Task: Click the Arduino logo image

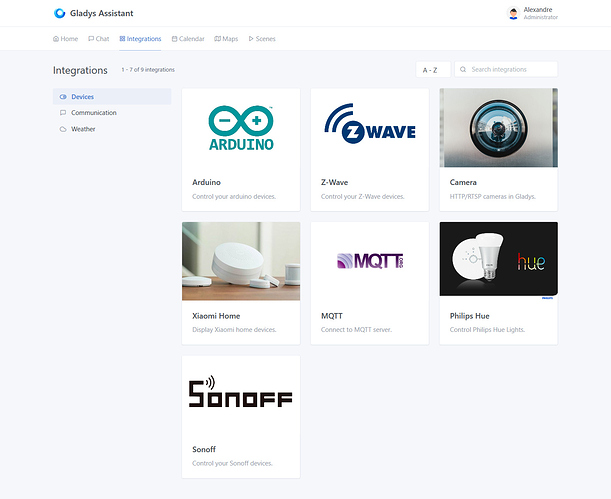Action: coord(241,128)
